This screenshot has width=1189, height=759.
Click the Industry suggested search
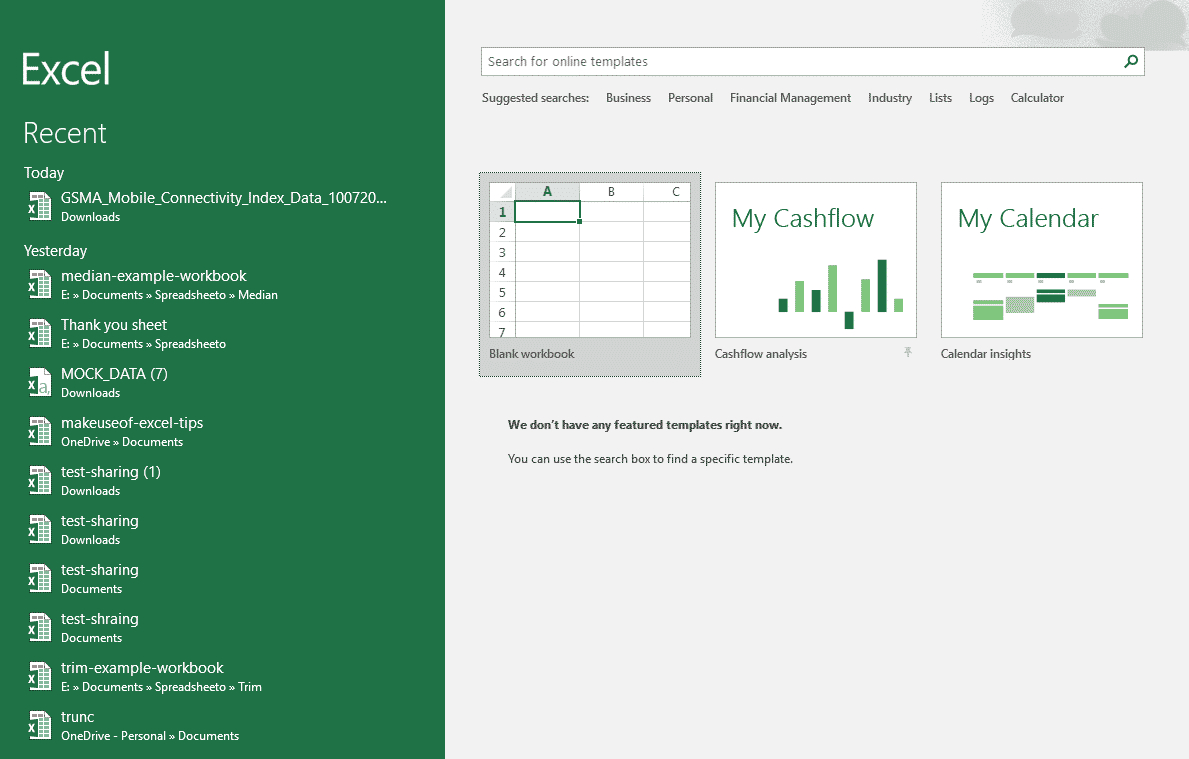pos(889,97)
